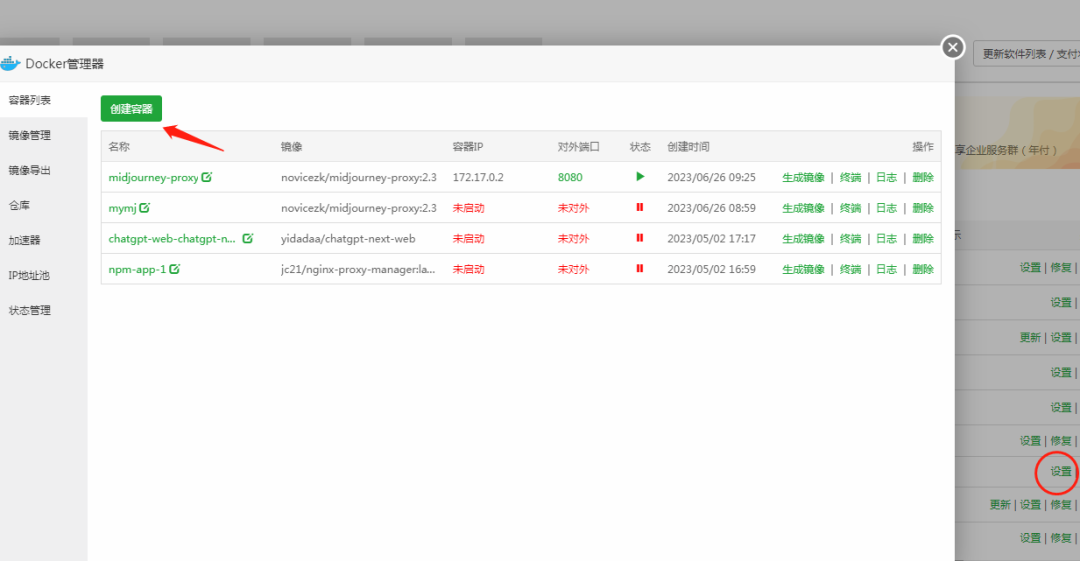Open 终端 for midjourney-proxy
The image size is (1080, 561).
[851, 177]
